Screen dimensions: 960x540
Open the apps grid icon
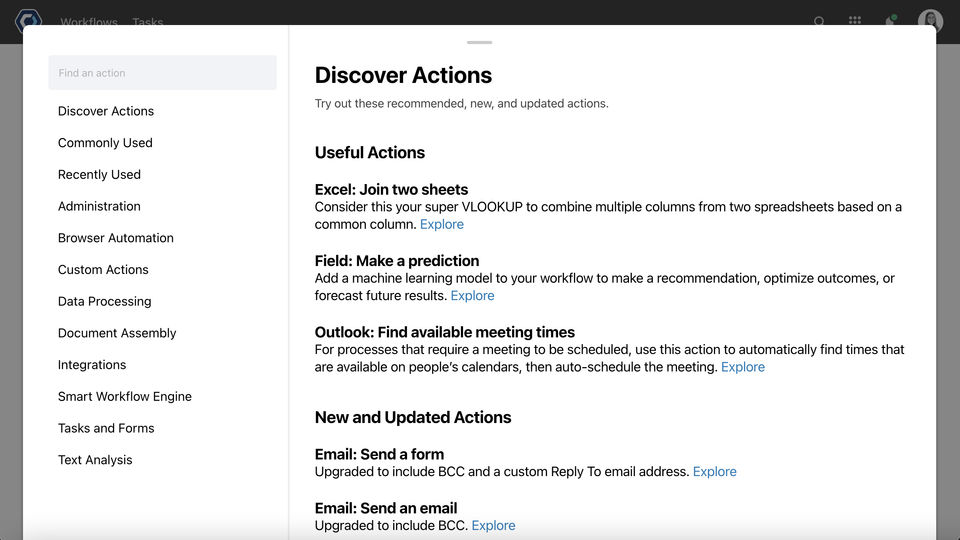tap(855, 21)
